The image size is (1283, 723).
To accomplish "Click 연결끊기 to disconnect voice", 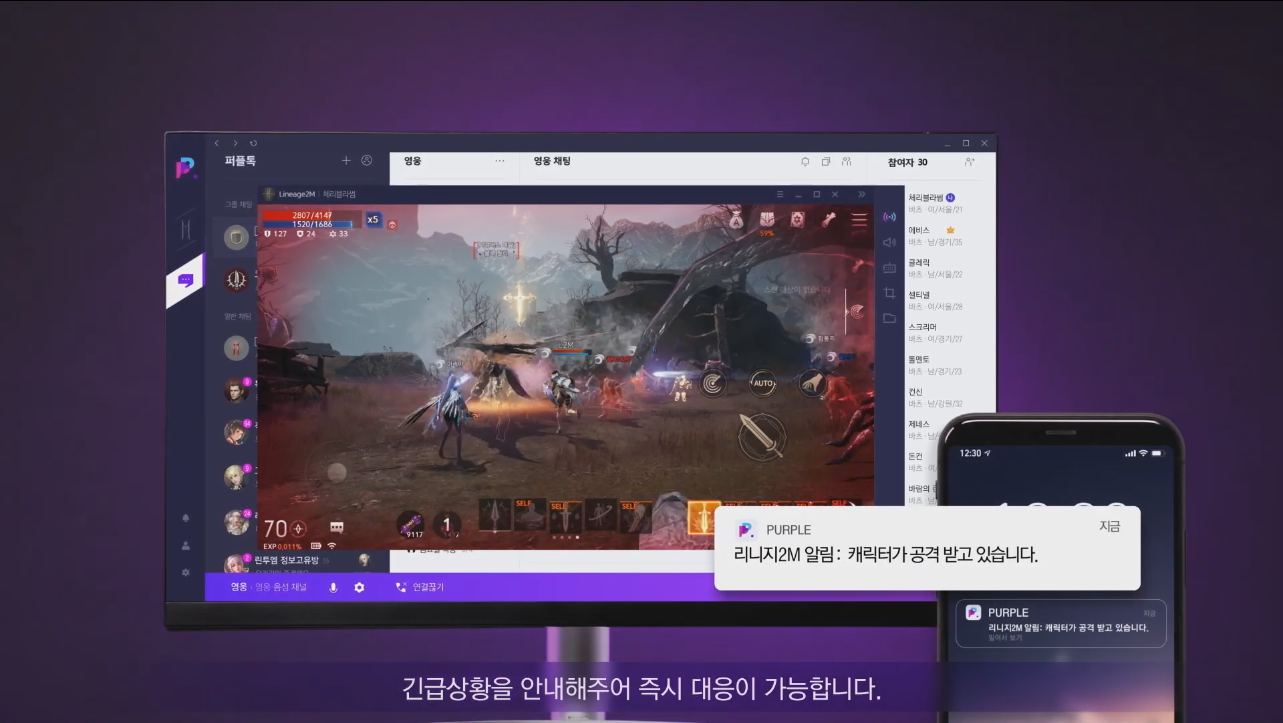I will [420, 587].
